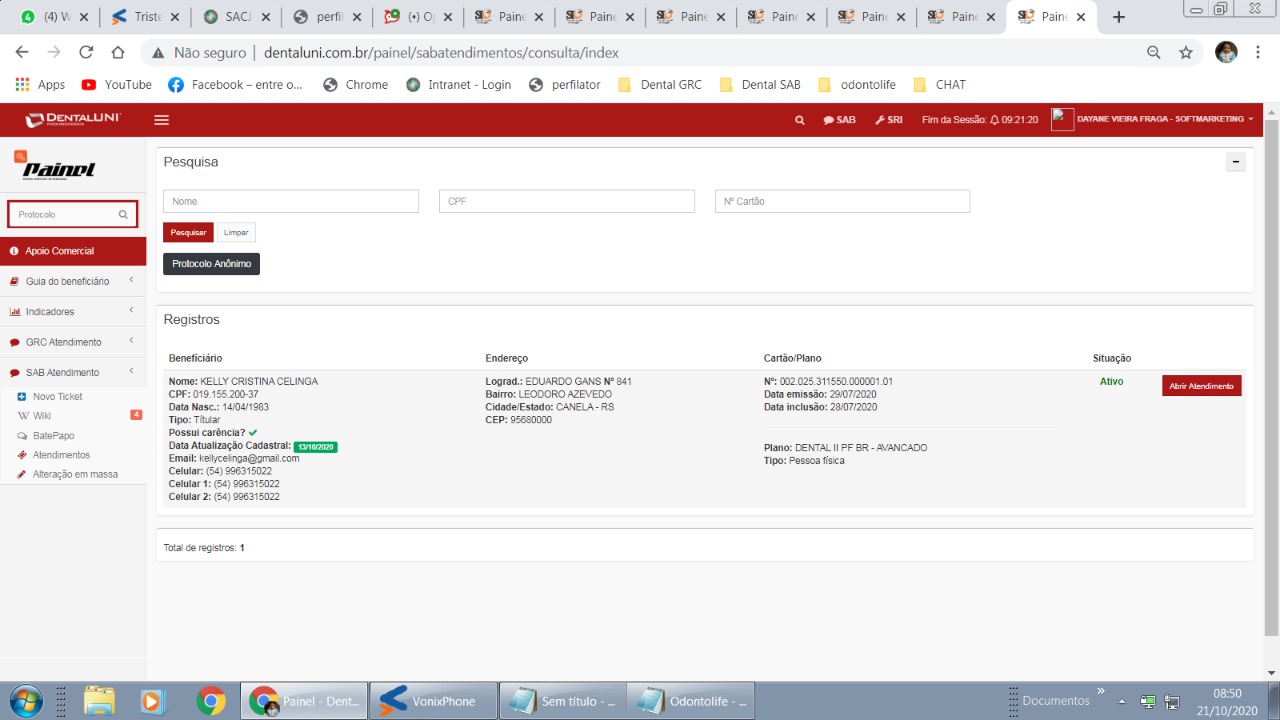1280x720 pixels.
Task: Click the Protocolo Anônimo button
Action: [x=211, y=264]
